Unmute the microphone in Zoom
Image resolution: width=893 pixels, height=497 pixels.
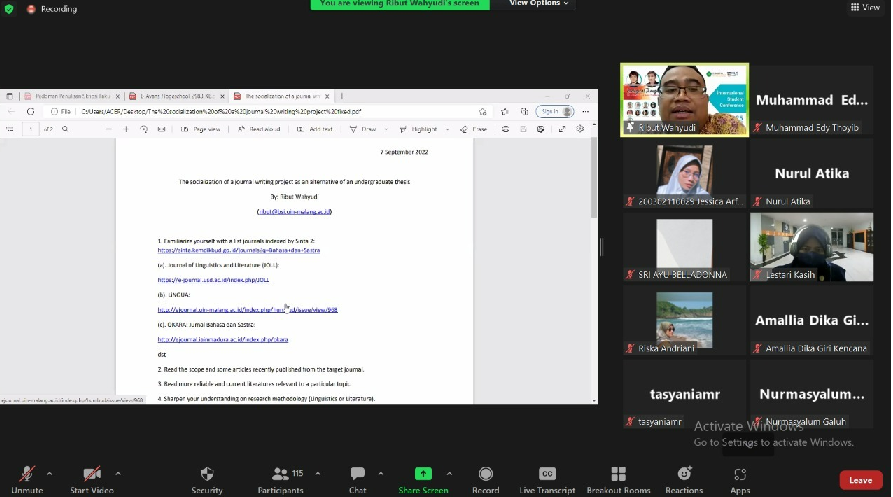[x=27, y=480]
